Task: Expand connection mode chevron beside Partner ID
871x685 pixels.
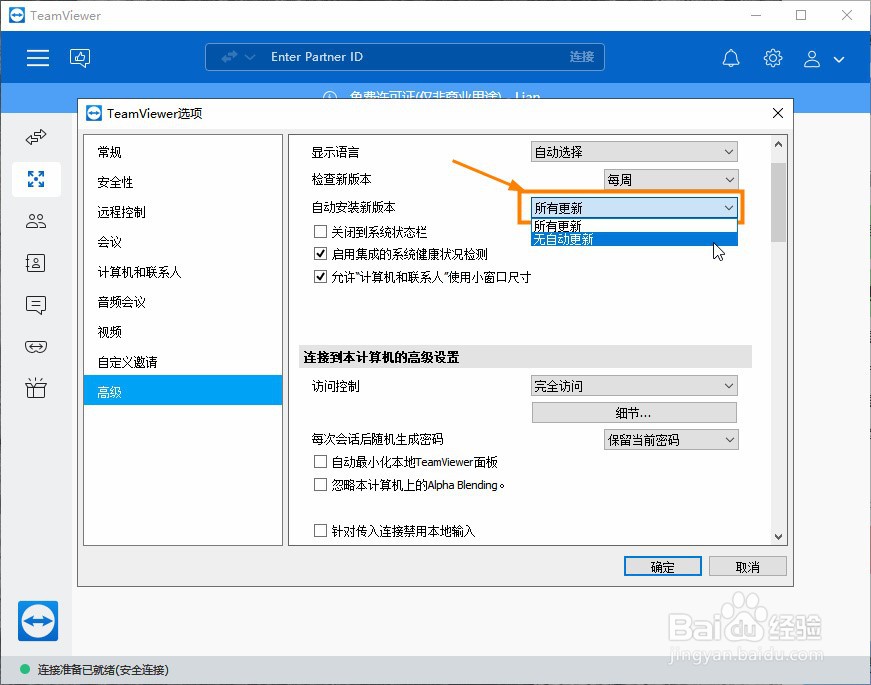Action: pyautogui.click(x=250, y=57)
